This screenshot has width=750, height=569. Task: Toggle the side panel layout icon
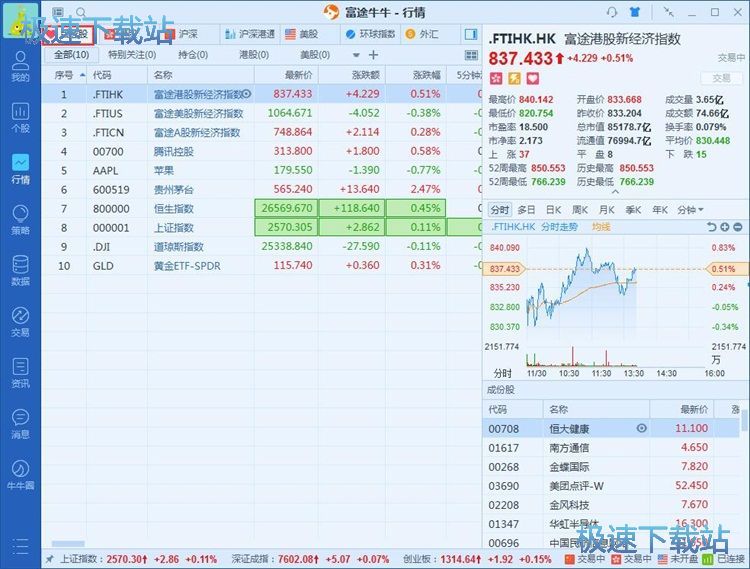[x=471, y=34]
